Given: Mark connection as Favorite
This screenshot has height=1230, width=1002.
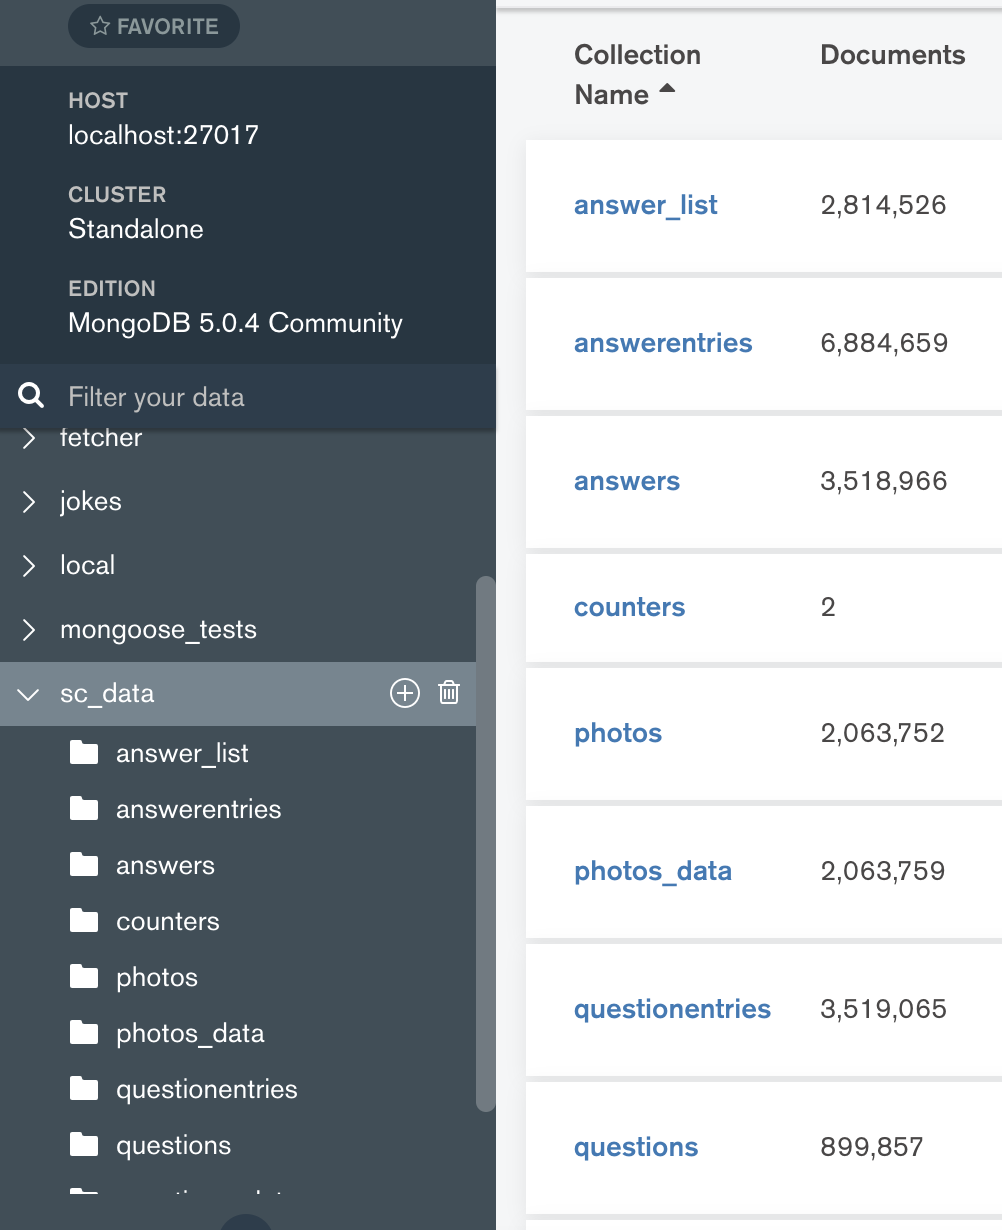Looking at the screenshot, I should (154, 27).
